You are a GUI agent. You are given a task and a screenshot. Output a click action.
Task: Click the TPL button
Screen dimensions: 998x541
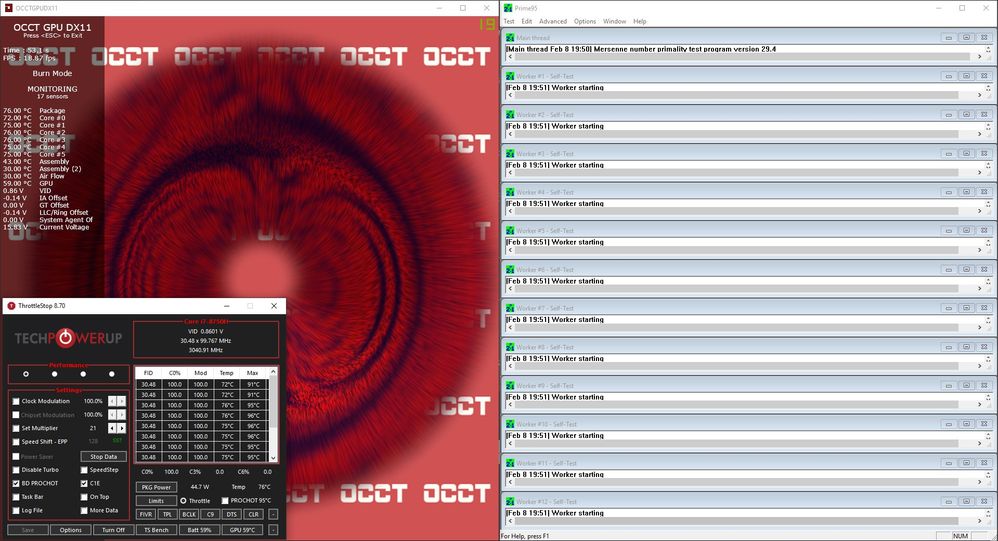click(167, 514)
